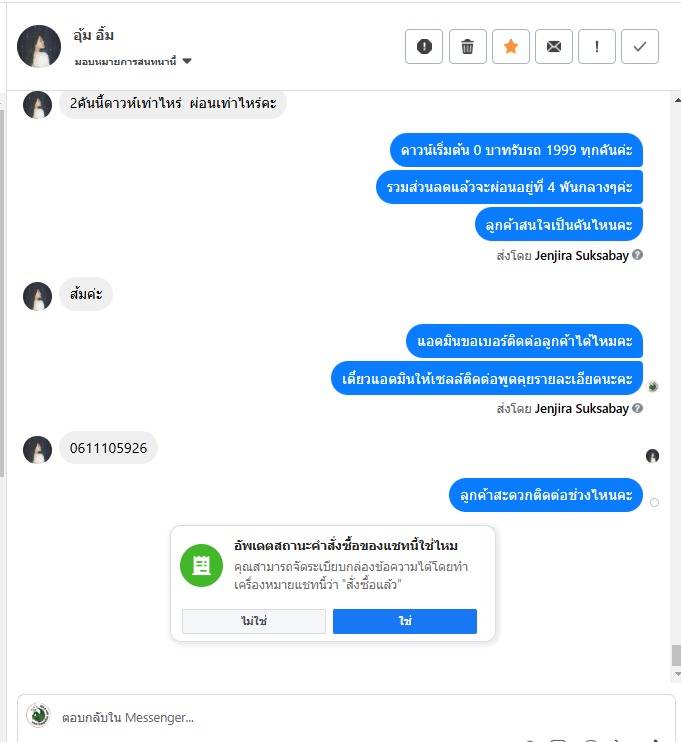This screenshot has height=742, width=681.
Task: Choose ไม่ใช่ on order status prompt
Action: (254, 621)
